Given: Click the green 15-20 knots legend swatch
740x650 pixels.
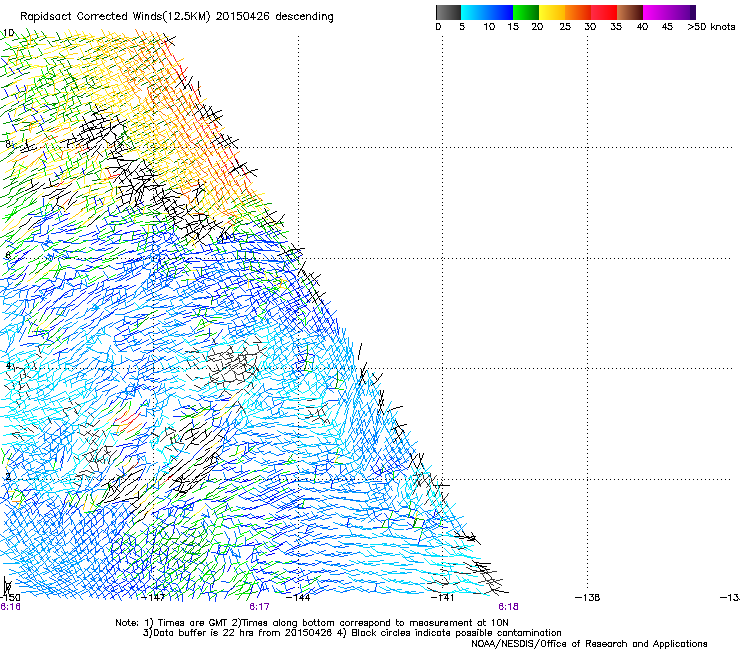Looking at the screenshot, I should [x=526, y=12].
